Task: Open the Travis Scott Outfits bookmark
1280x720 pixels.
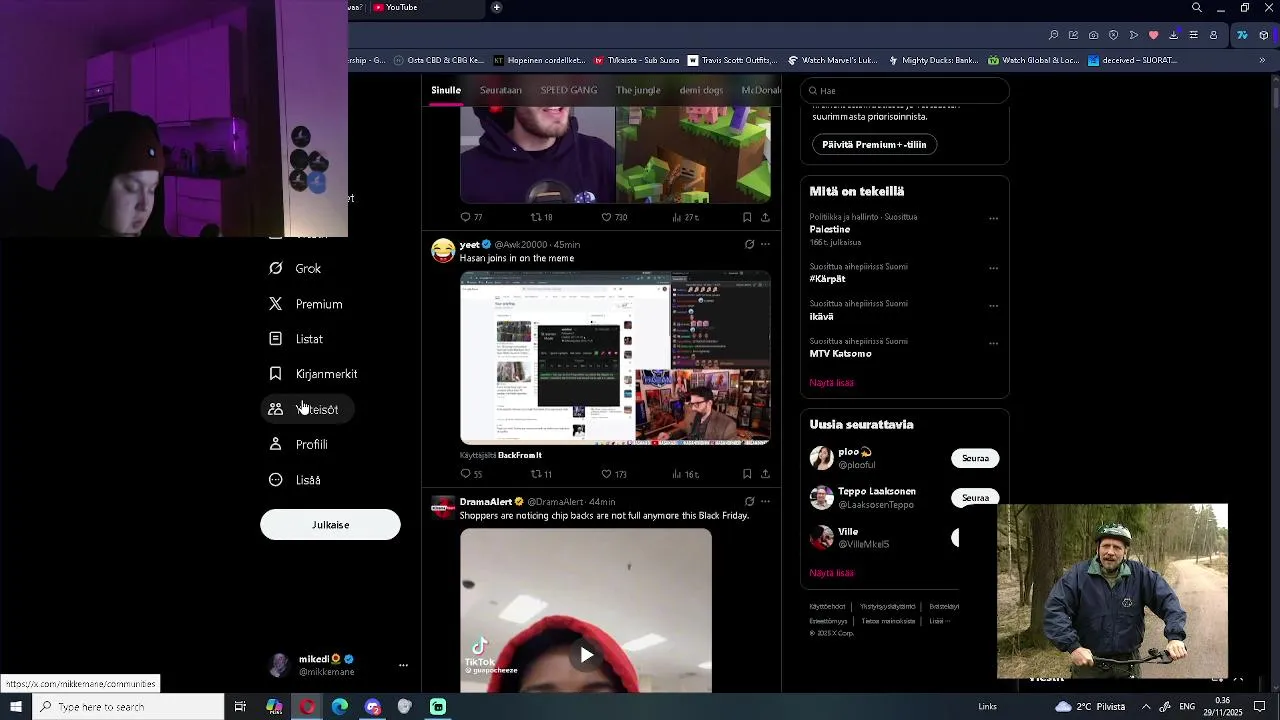Action: tap(732, 60)
